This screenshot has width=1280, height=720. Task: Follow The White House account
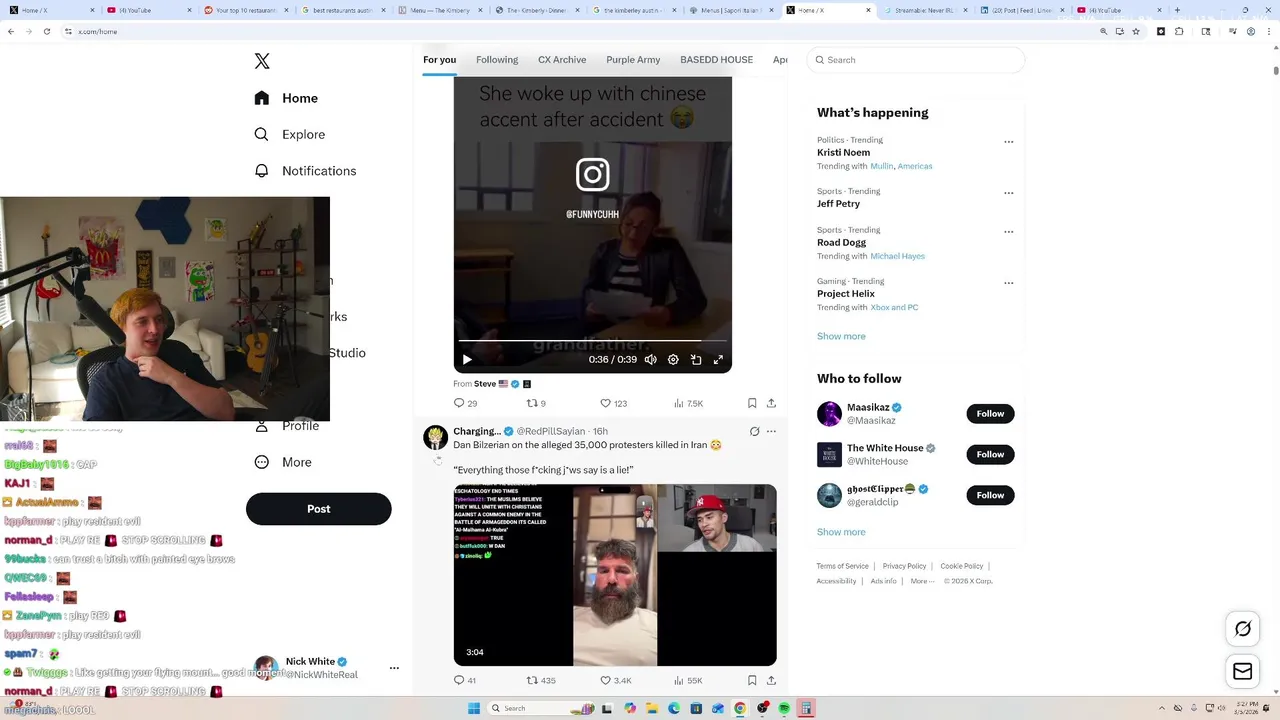click(990, 455)
